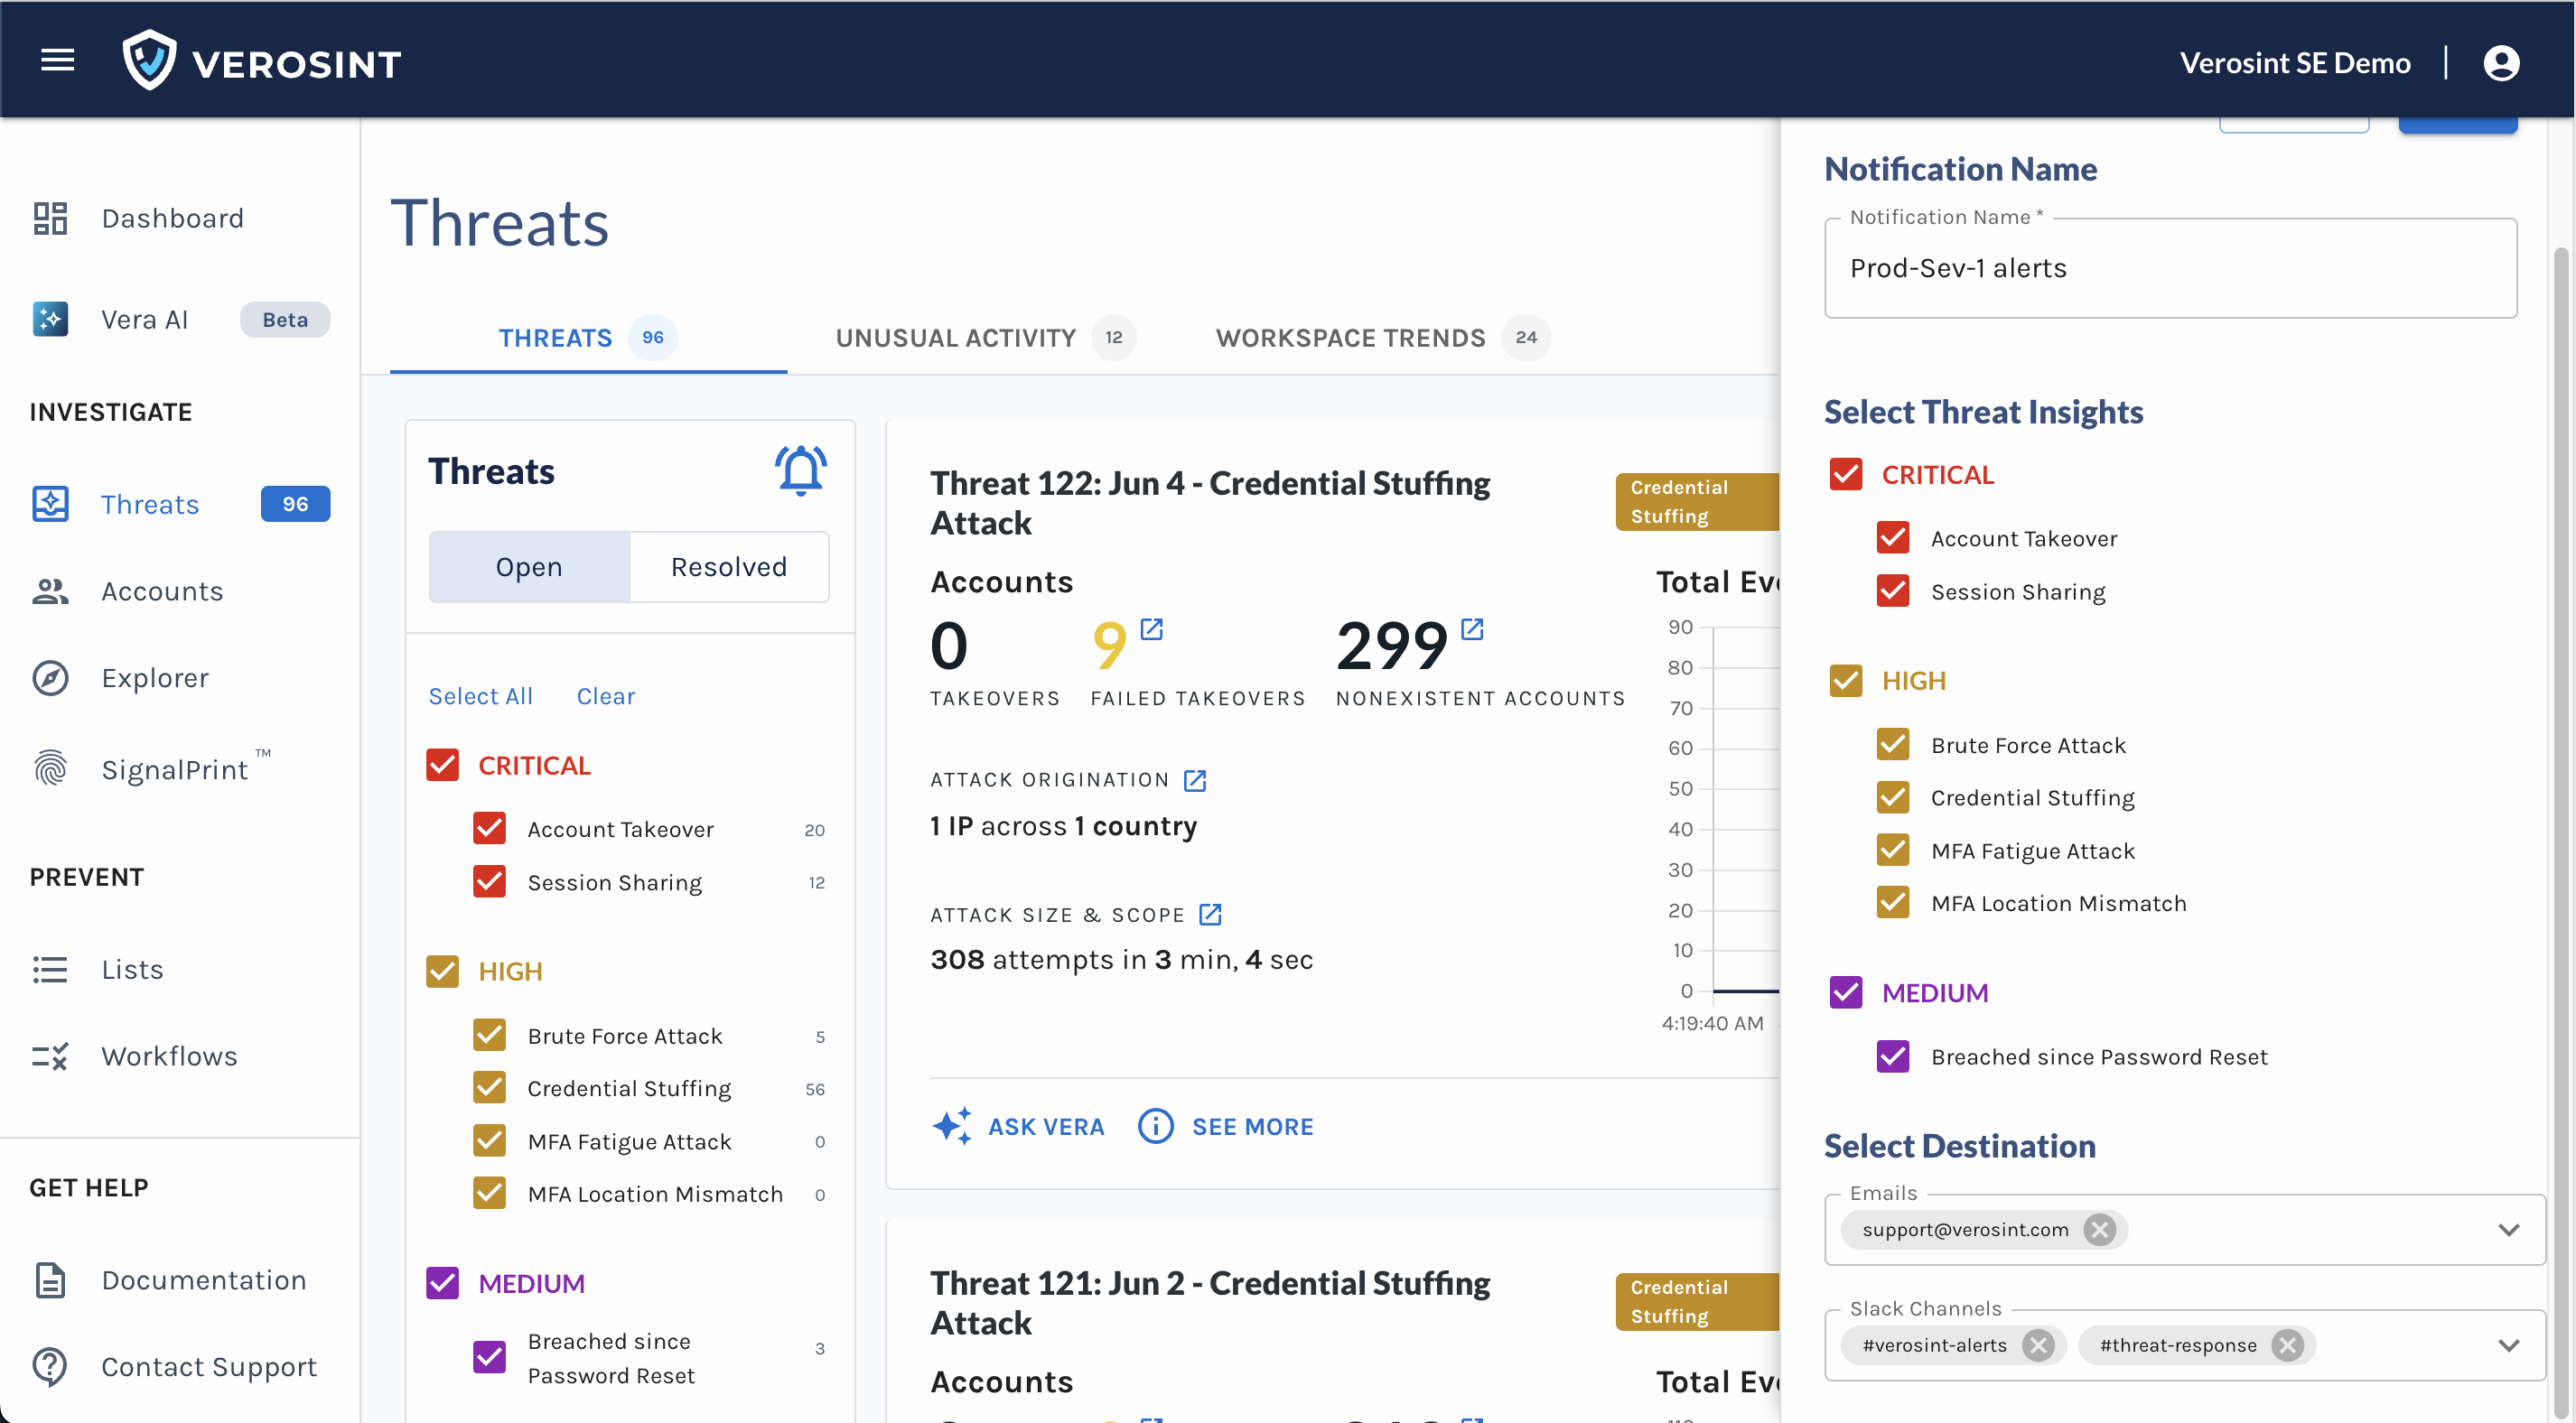Open Attack Size & Scope link icon
The width and height of the screenshot is (2576, 1423).
click(1210, 914)
